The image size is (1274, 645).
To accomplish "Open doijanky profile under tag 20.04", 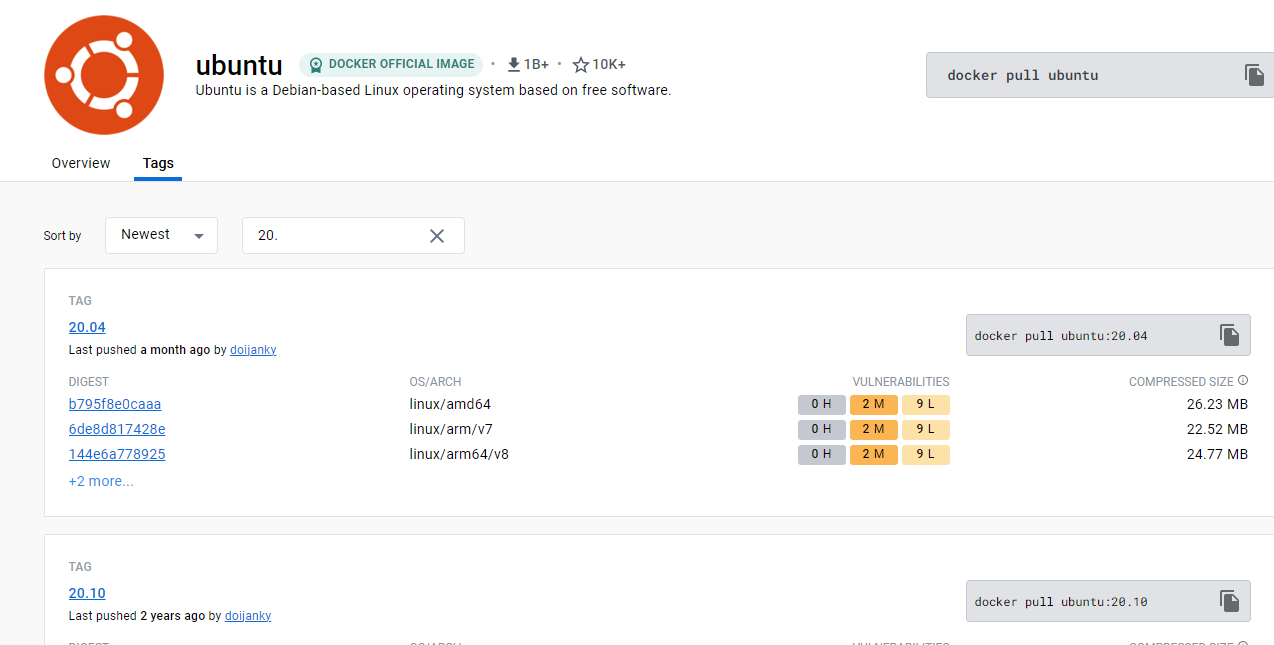I will click(x=253, y=350).
